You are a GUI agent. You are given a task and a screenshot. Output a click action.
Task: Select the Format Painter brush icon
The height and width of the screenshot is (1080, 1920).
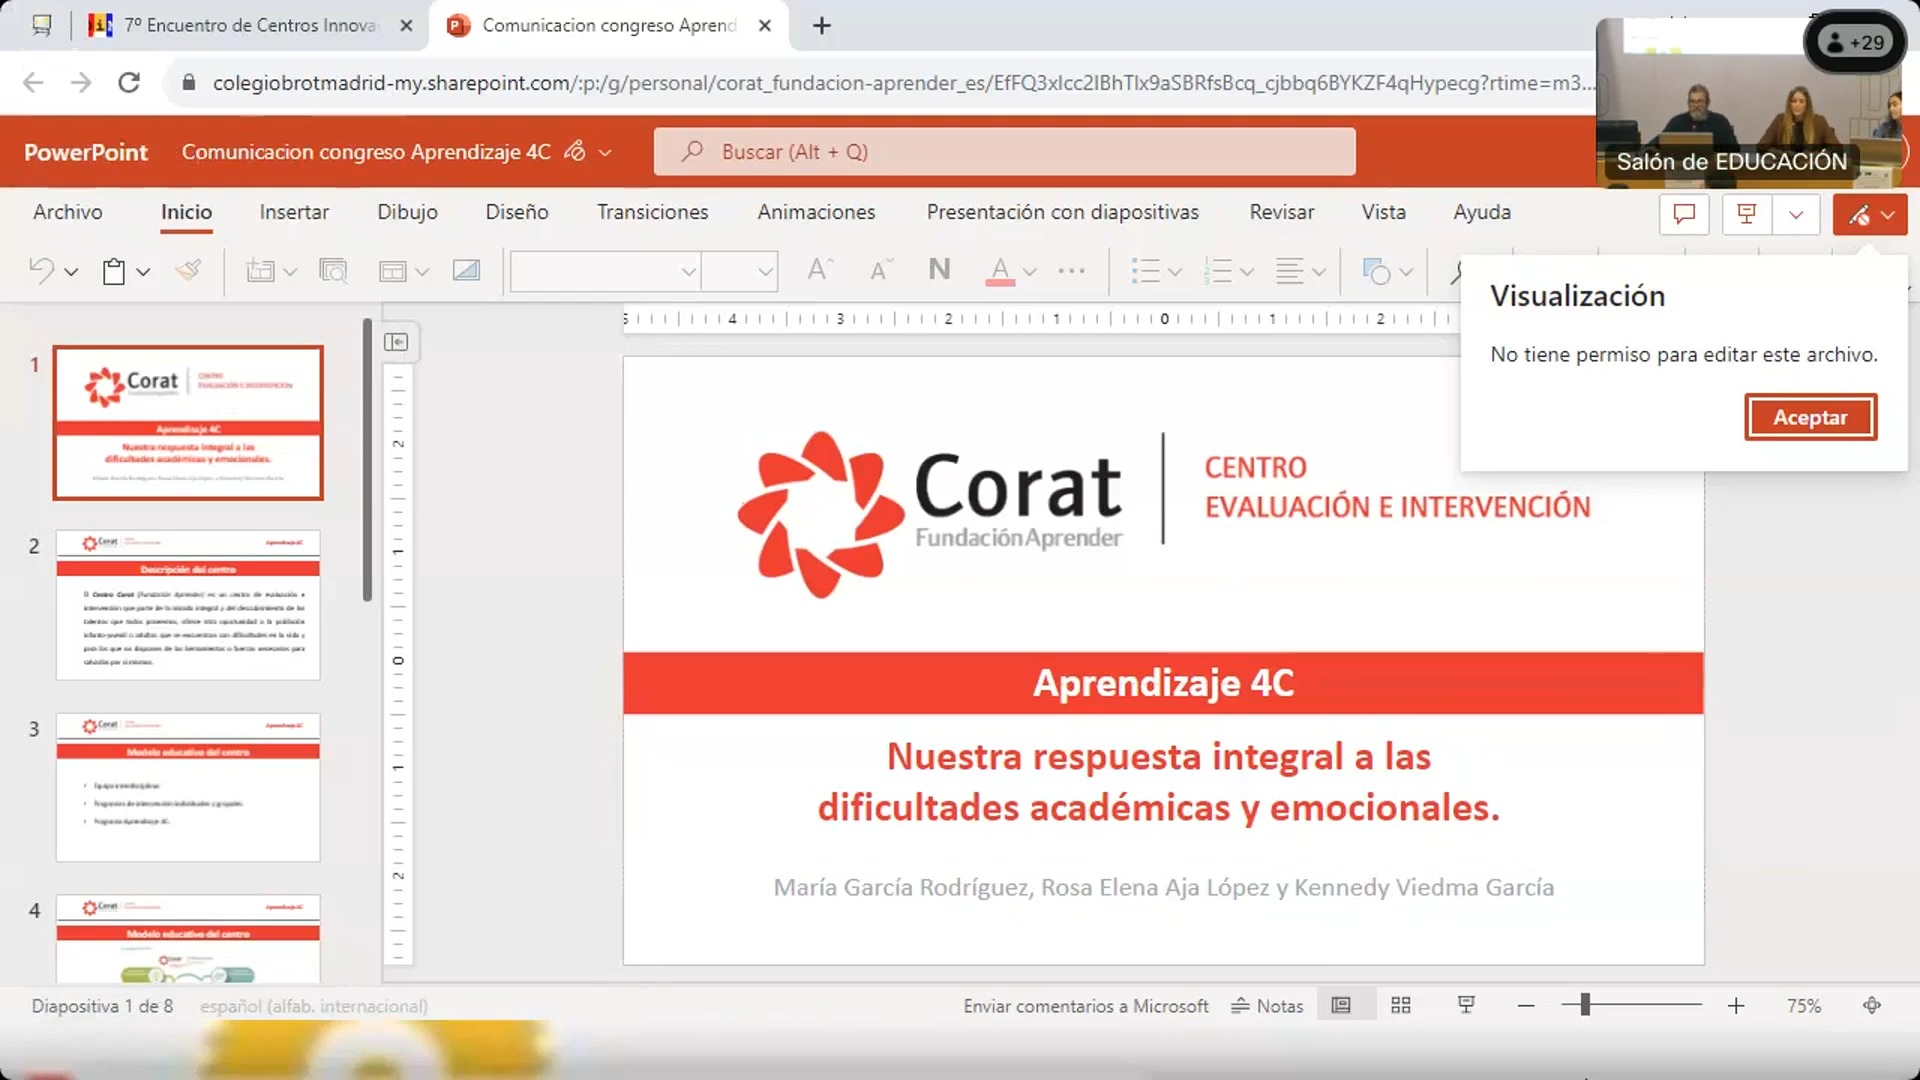(188, 270)
